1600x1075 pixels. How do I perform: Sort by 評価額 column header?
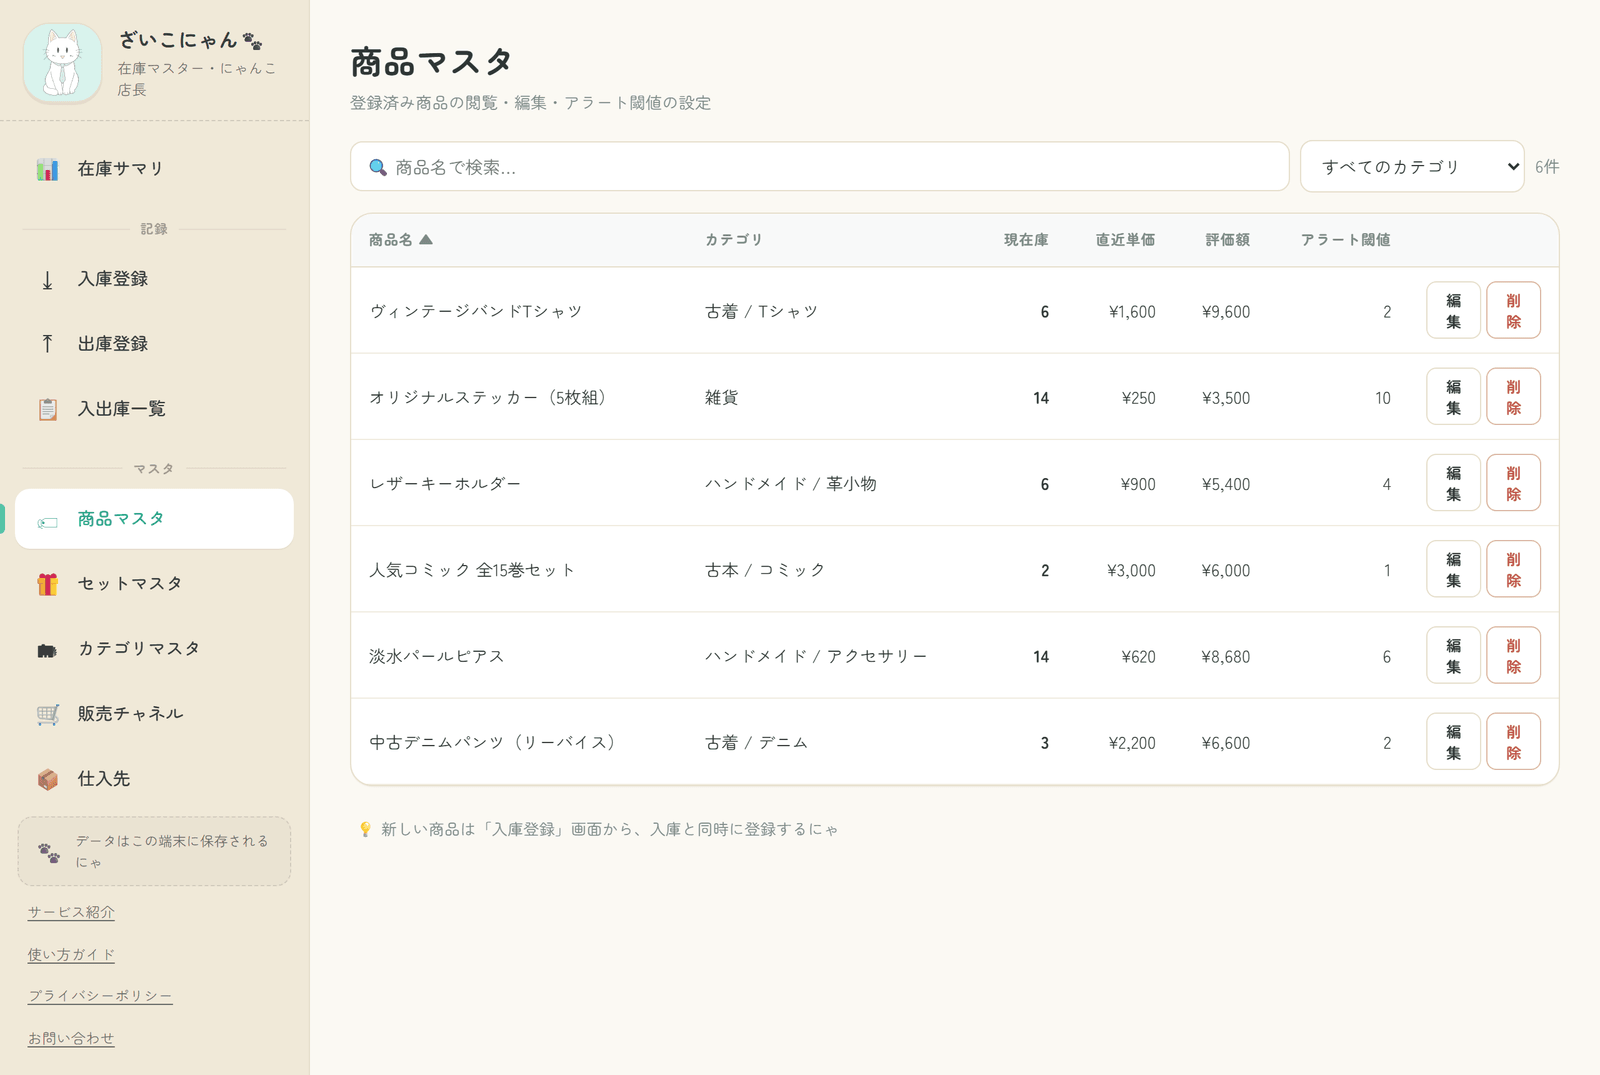click(x=1227, y=239)
